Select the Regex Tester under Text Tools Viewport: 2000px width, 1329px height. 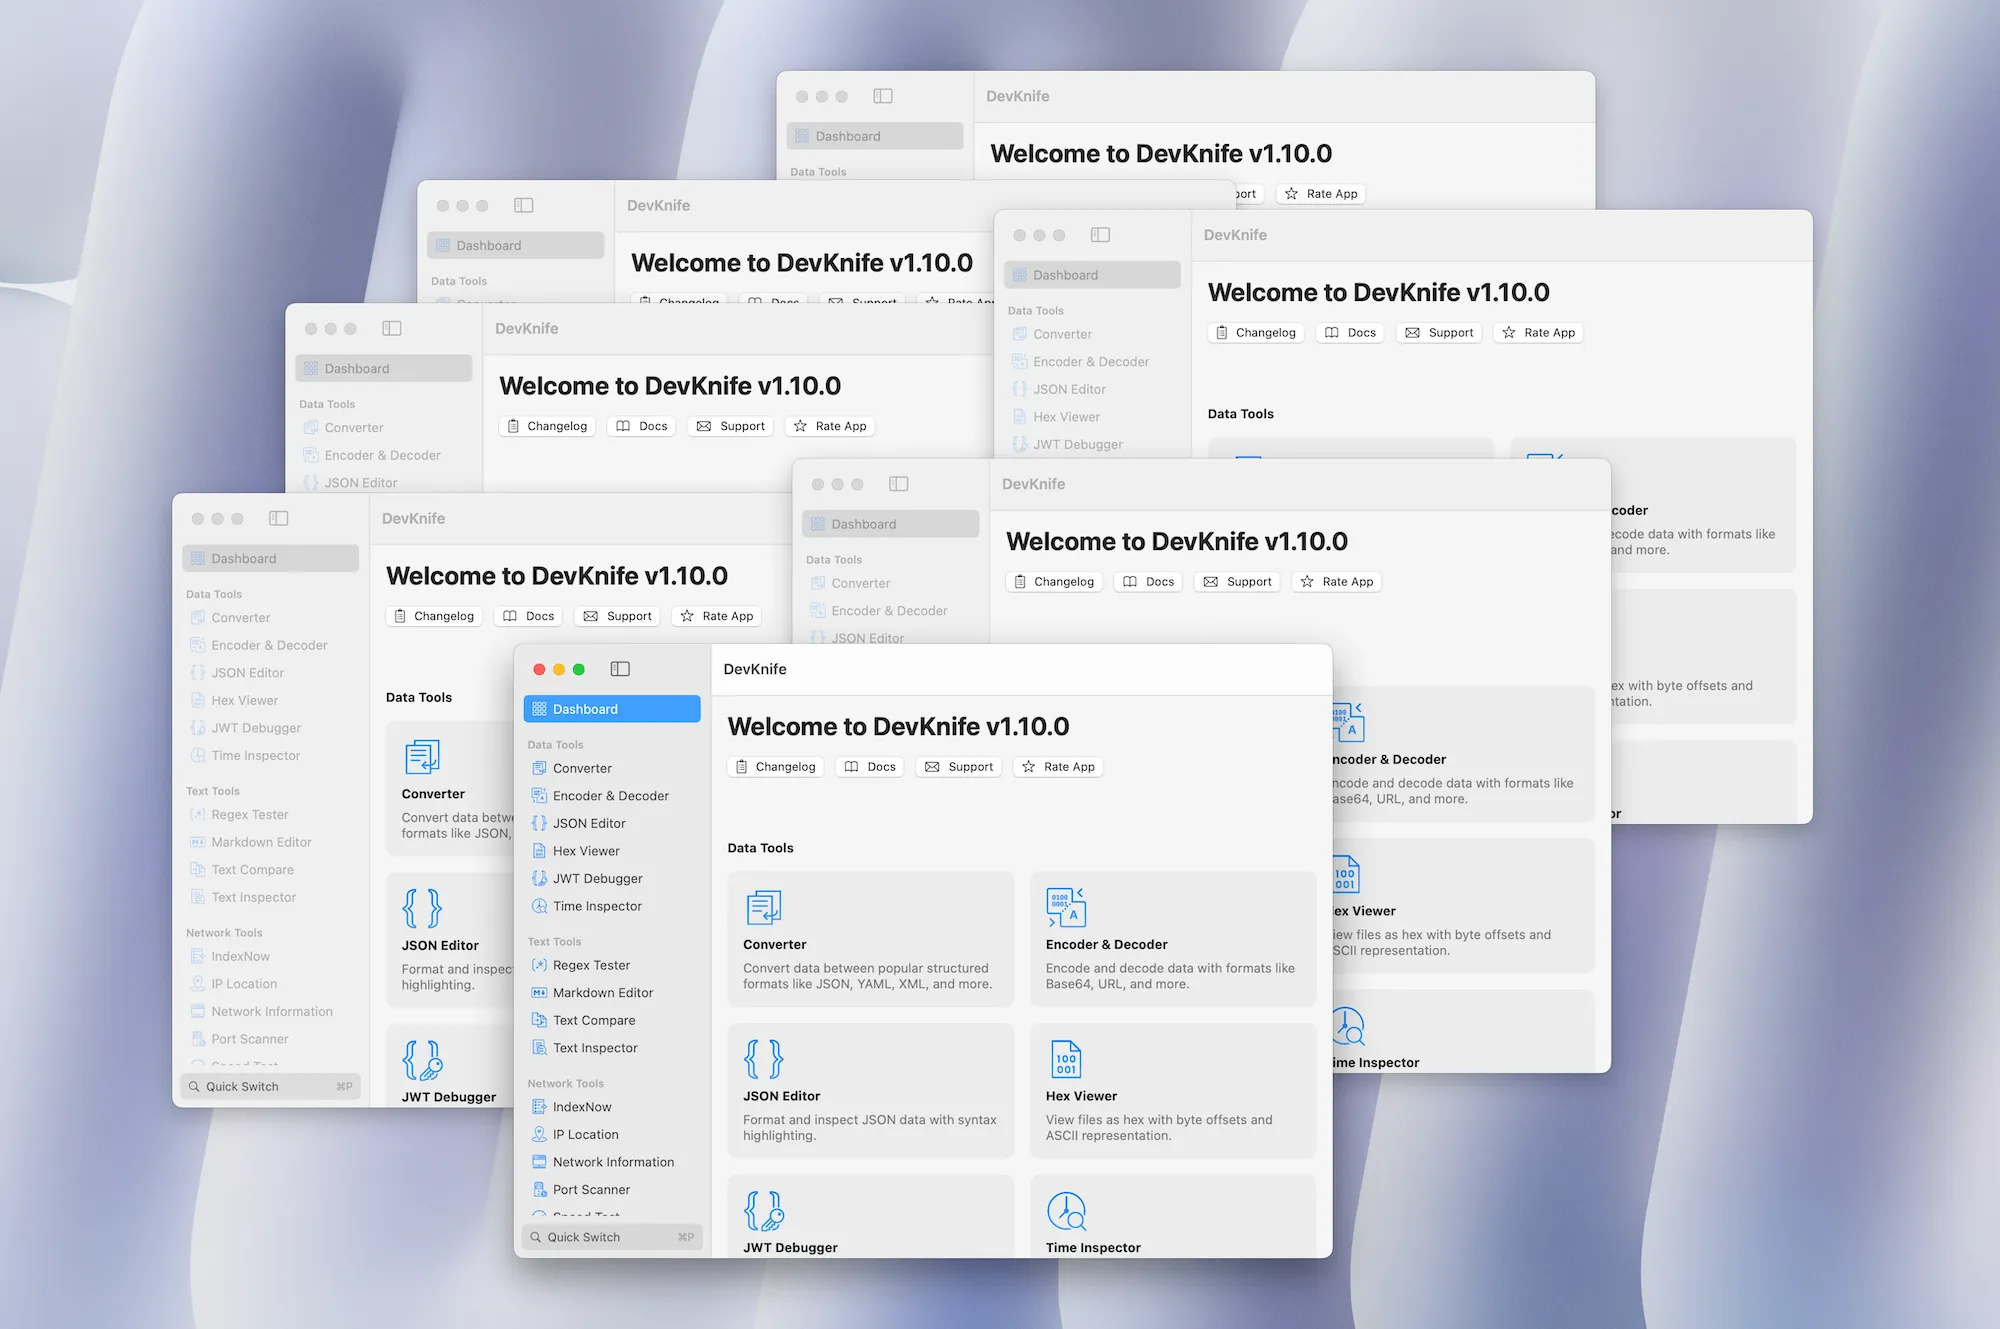tap(591, 965)
